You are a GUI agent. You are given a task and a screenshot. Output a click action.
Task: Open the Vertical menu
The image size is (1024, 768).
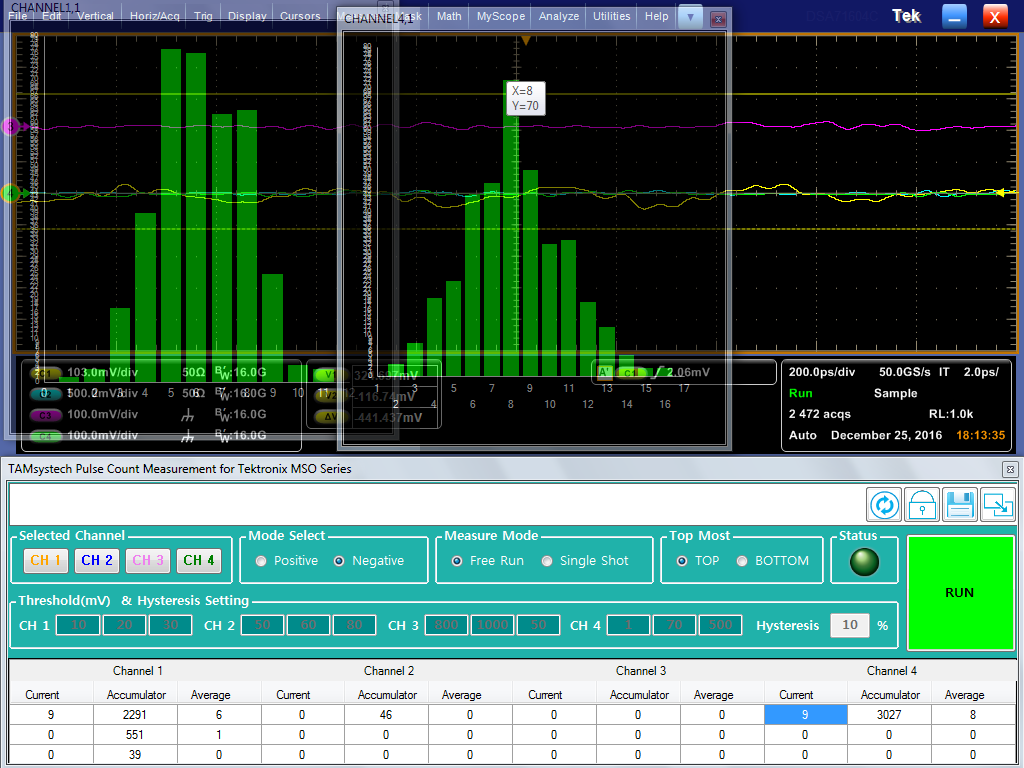tap(95, 16)
